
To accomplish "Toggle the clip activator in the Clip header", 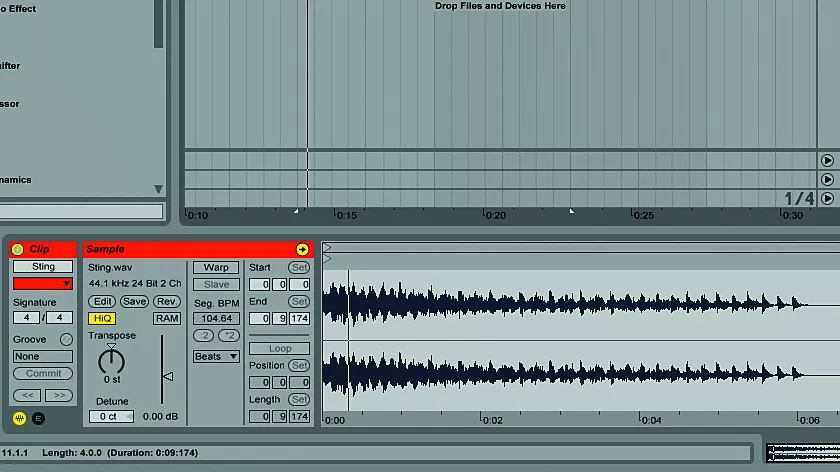I will 18,249.
